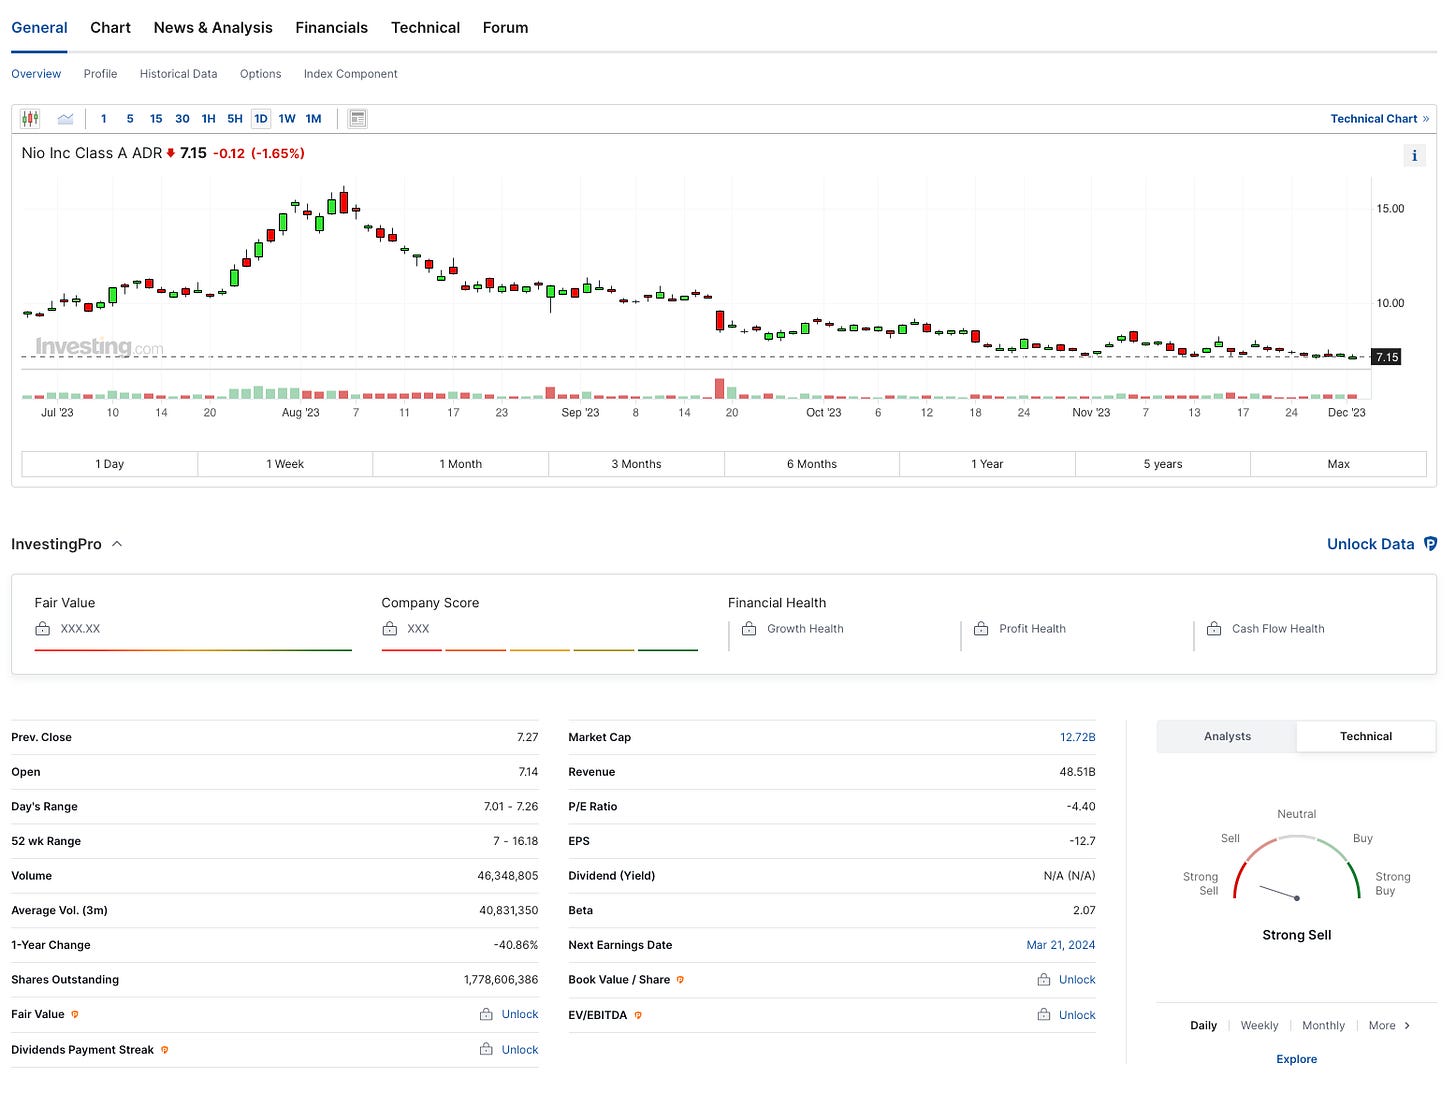1456x1093 pixels.
Task: Select the 1 minute chart interval
Action: (x=104, y=119)
